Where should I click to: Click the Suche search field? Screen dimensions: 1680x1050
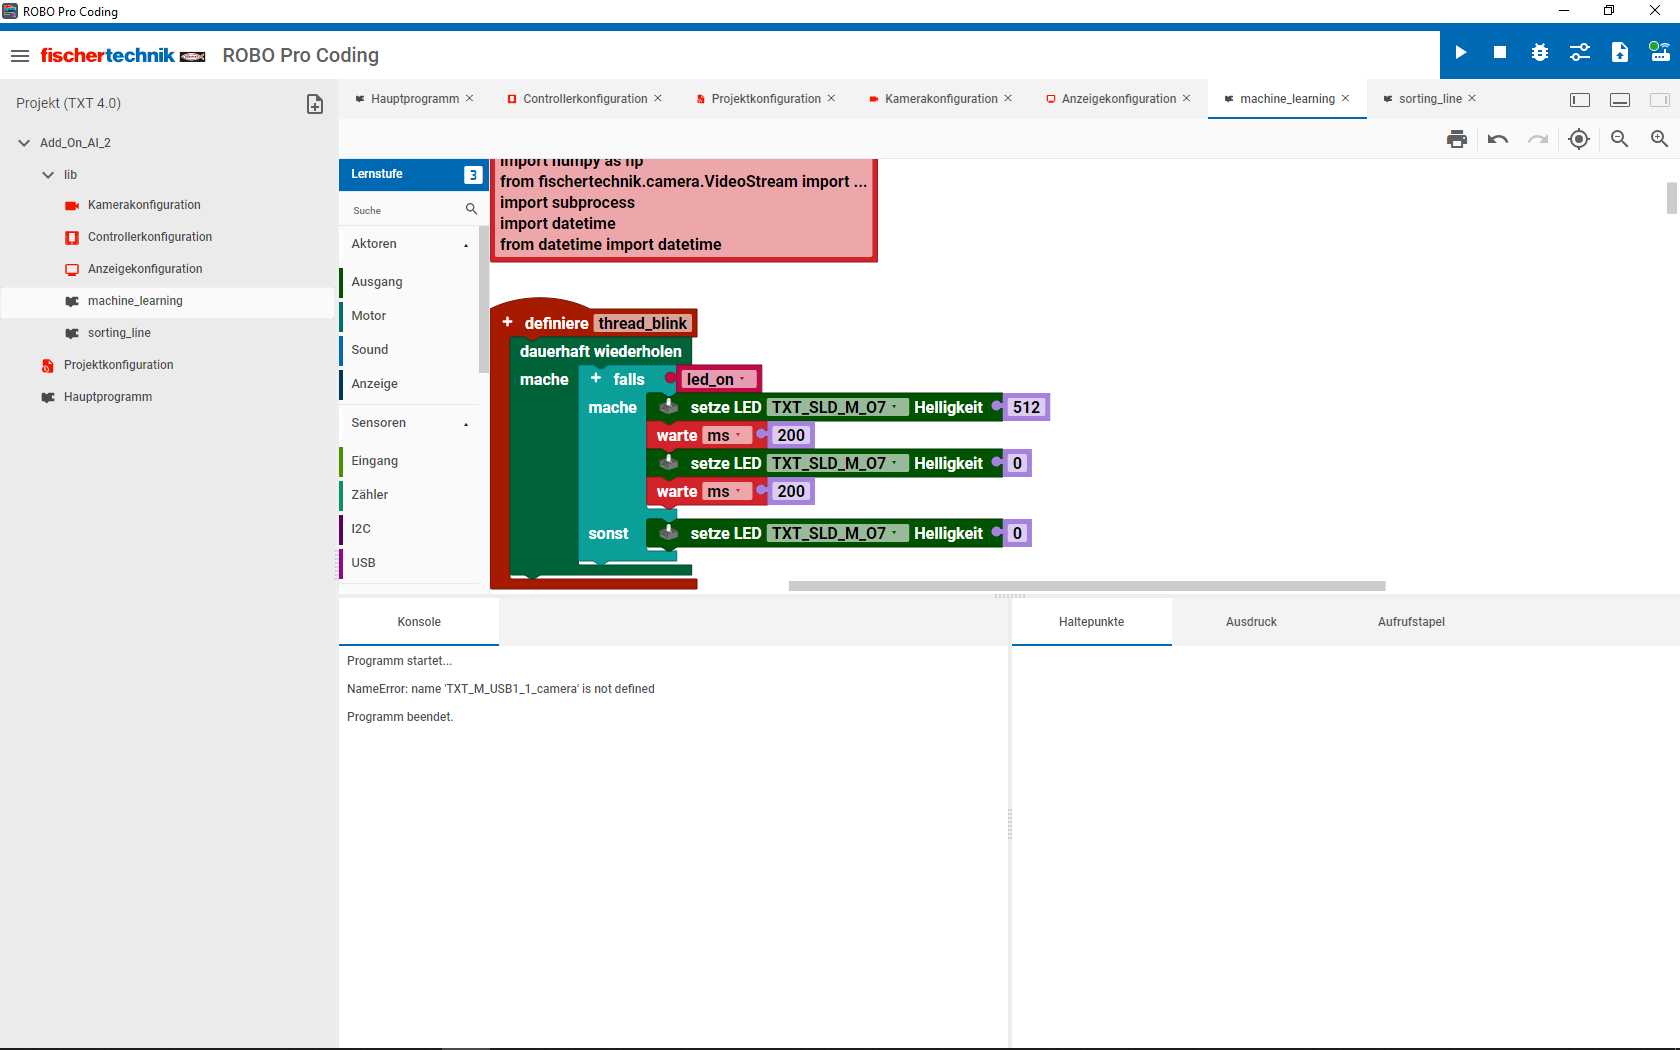405,210
